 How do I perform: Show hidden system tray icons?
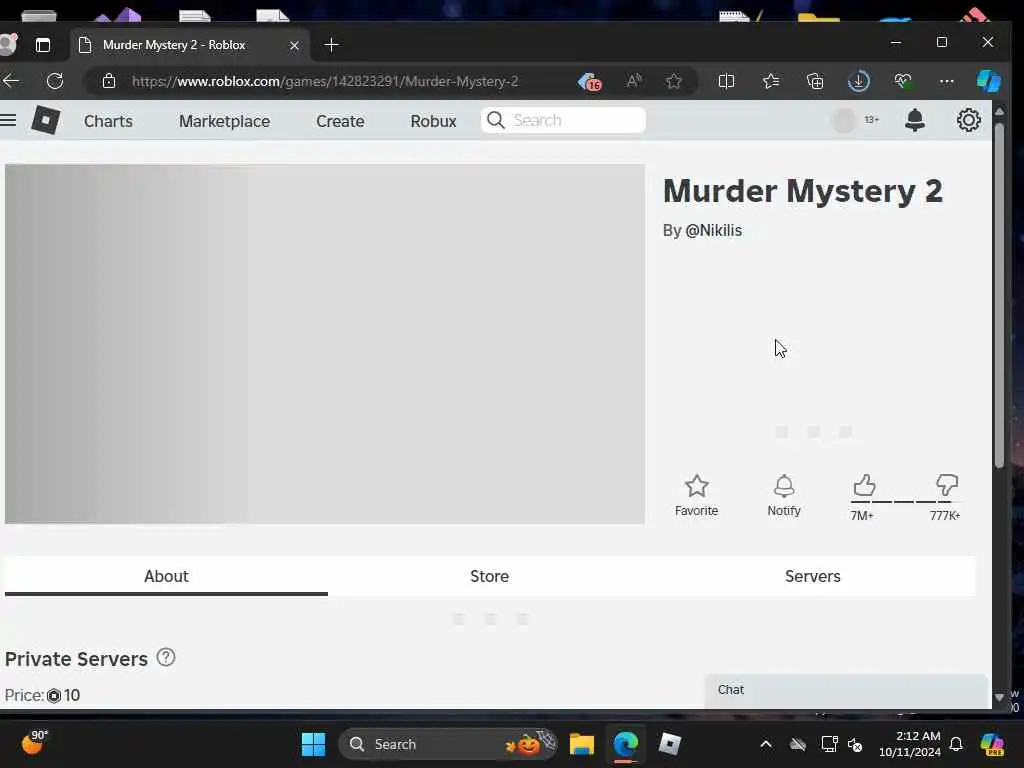click(x=765, y=744)
